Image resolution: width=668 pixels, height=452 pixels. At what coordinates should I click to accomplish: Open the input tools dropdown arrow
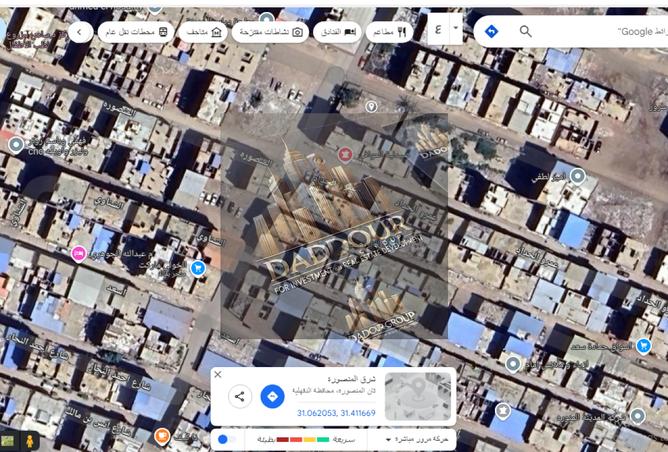[x=456, y=28]
